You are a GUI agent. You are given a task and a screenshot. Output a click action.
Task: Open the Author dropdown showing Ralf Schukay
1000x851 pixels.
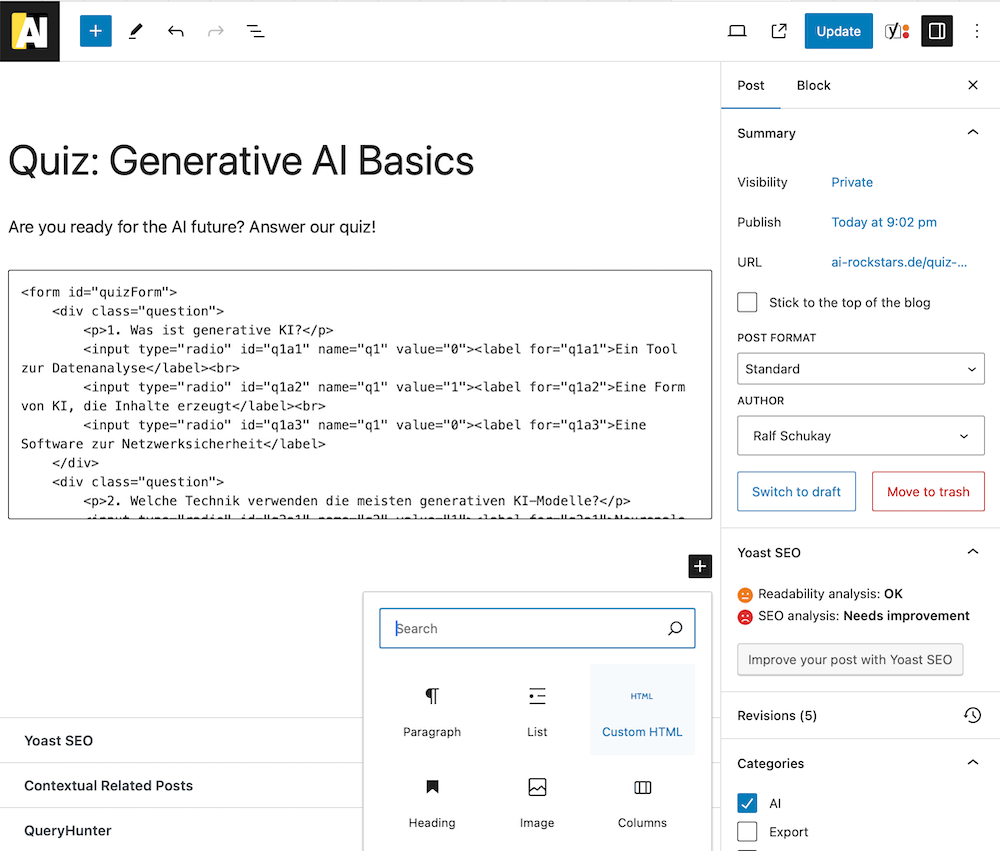pyautogui.click(x=860, y=436)
